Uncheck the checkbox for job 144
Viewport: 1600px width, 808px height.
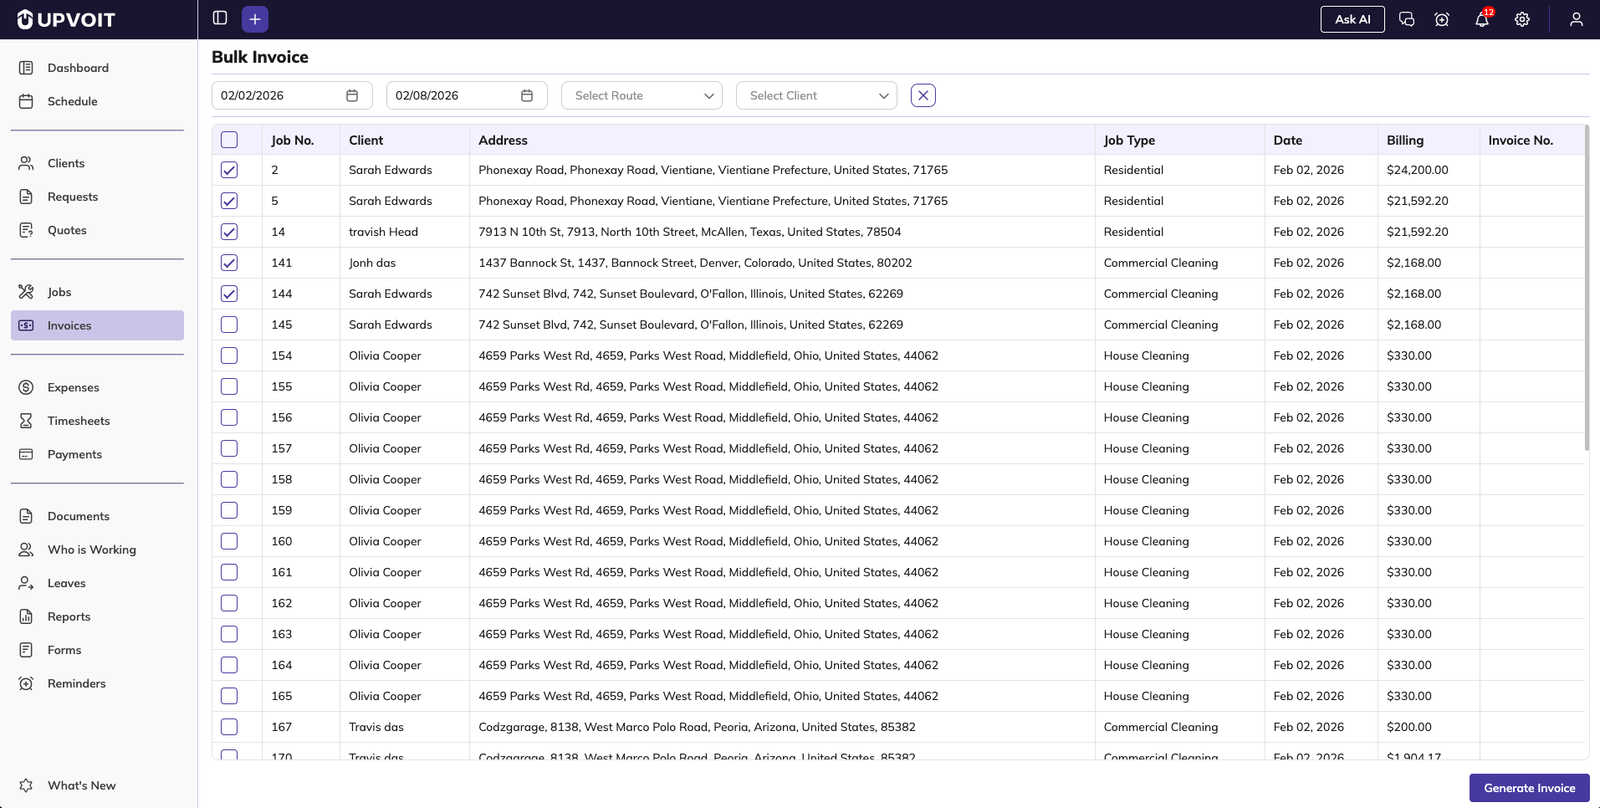click(229, 294)
